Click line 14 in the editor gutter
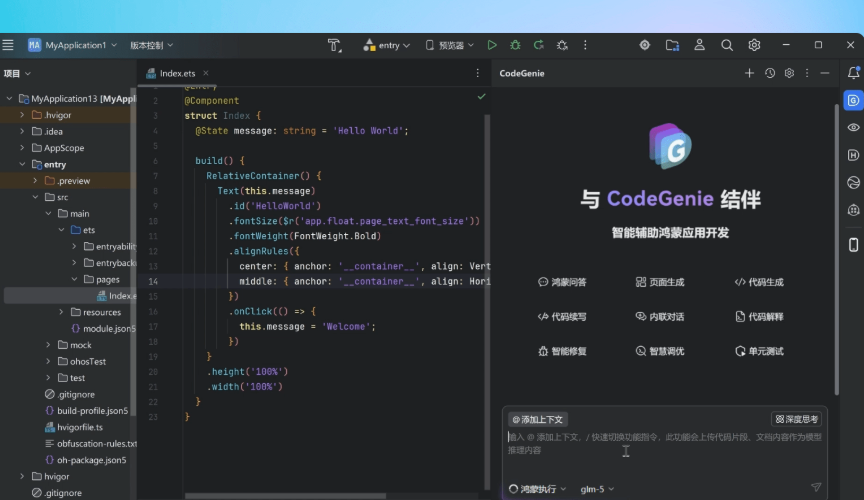This screenshot has height=500, width=864. pyautogui.click(x=153, y=281)
